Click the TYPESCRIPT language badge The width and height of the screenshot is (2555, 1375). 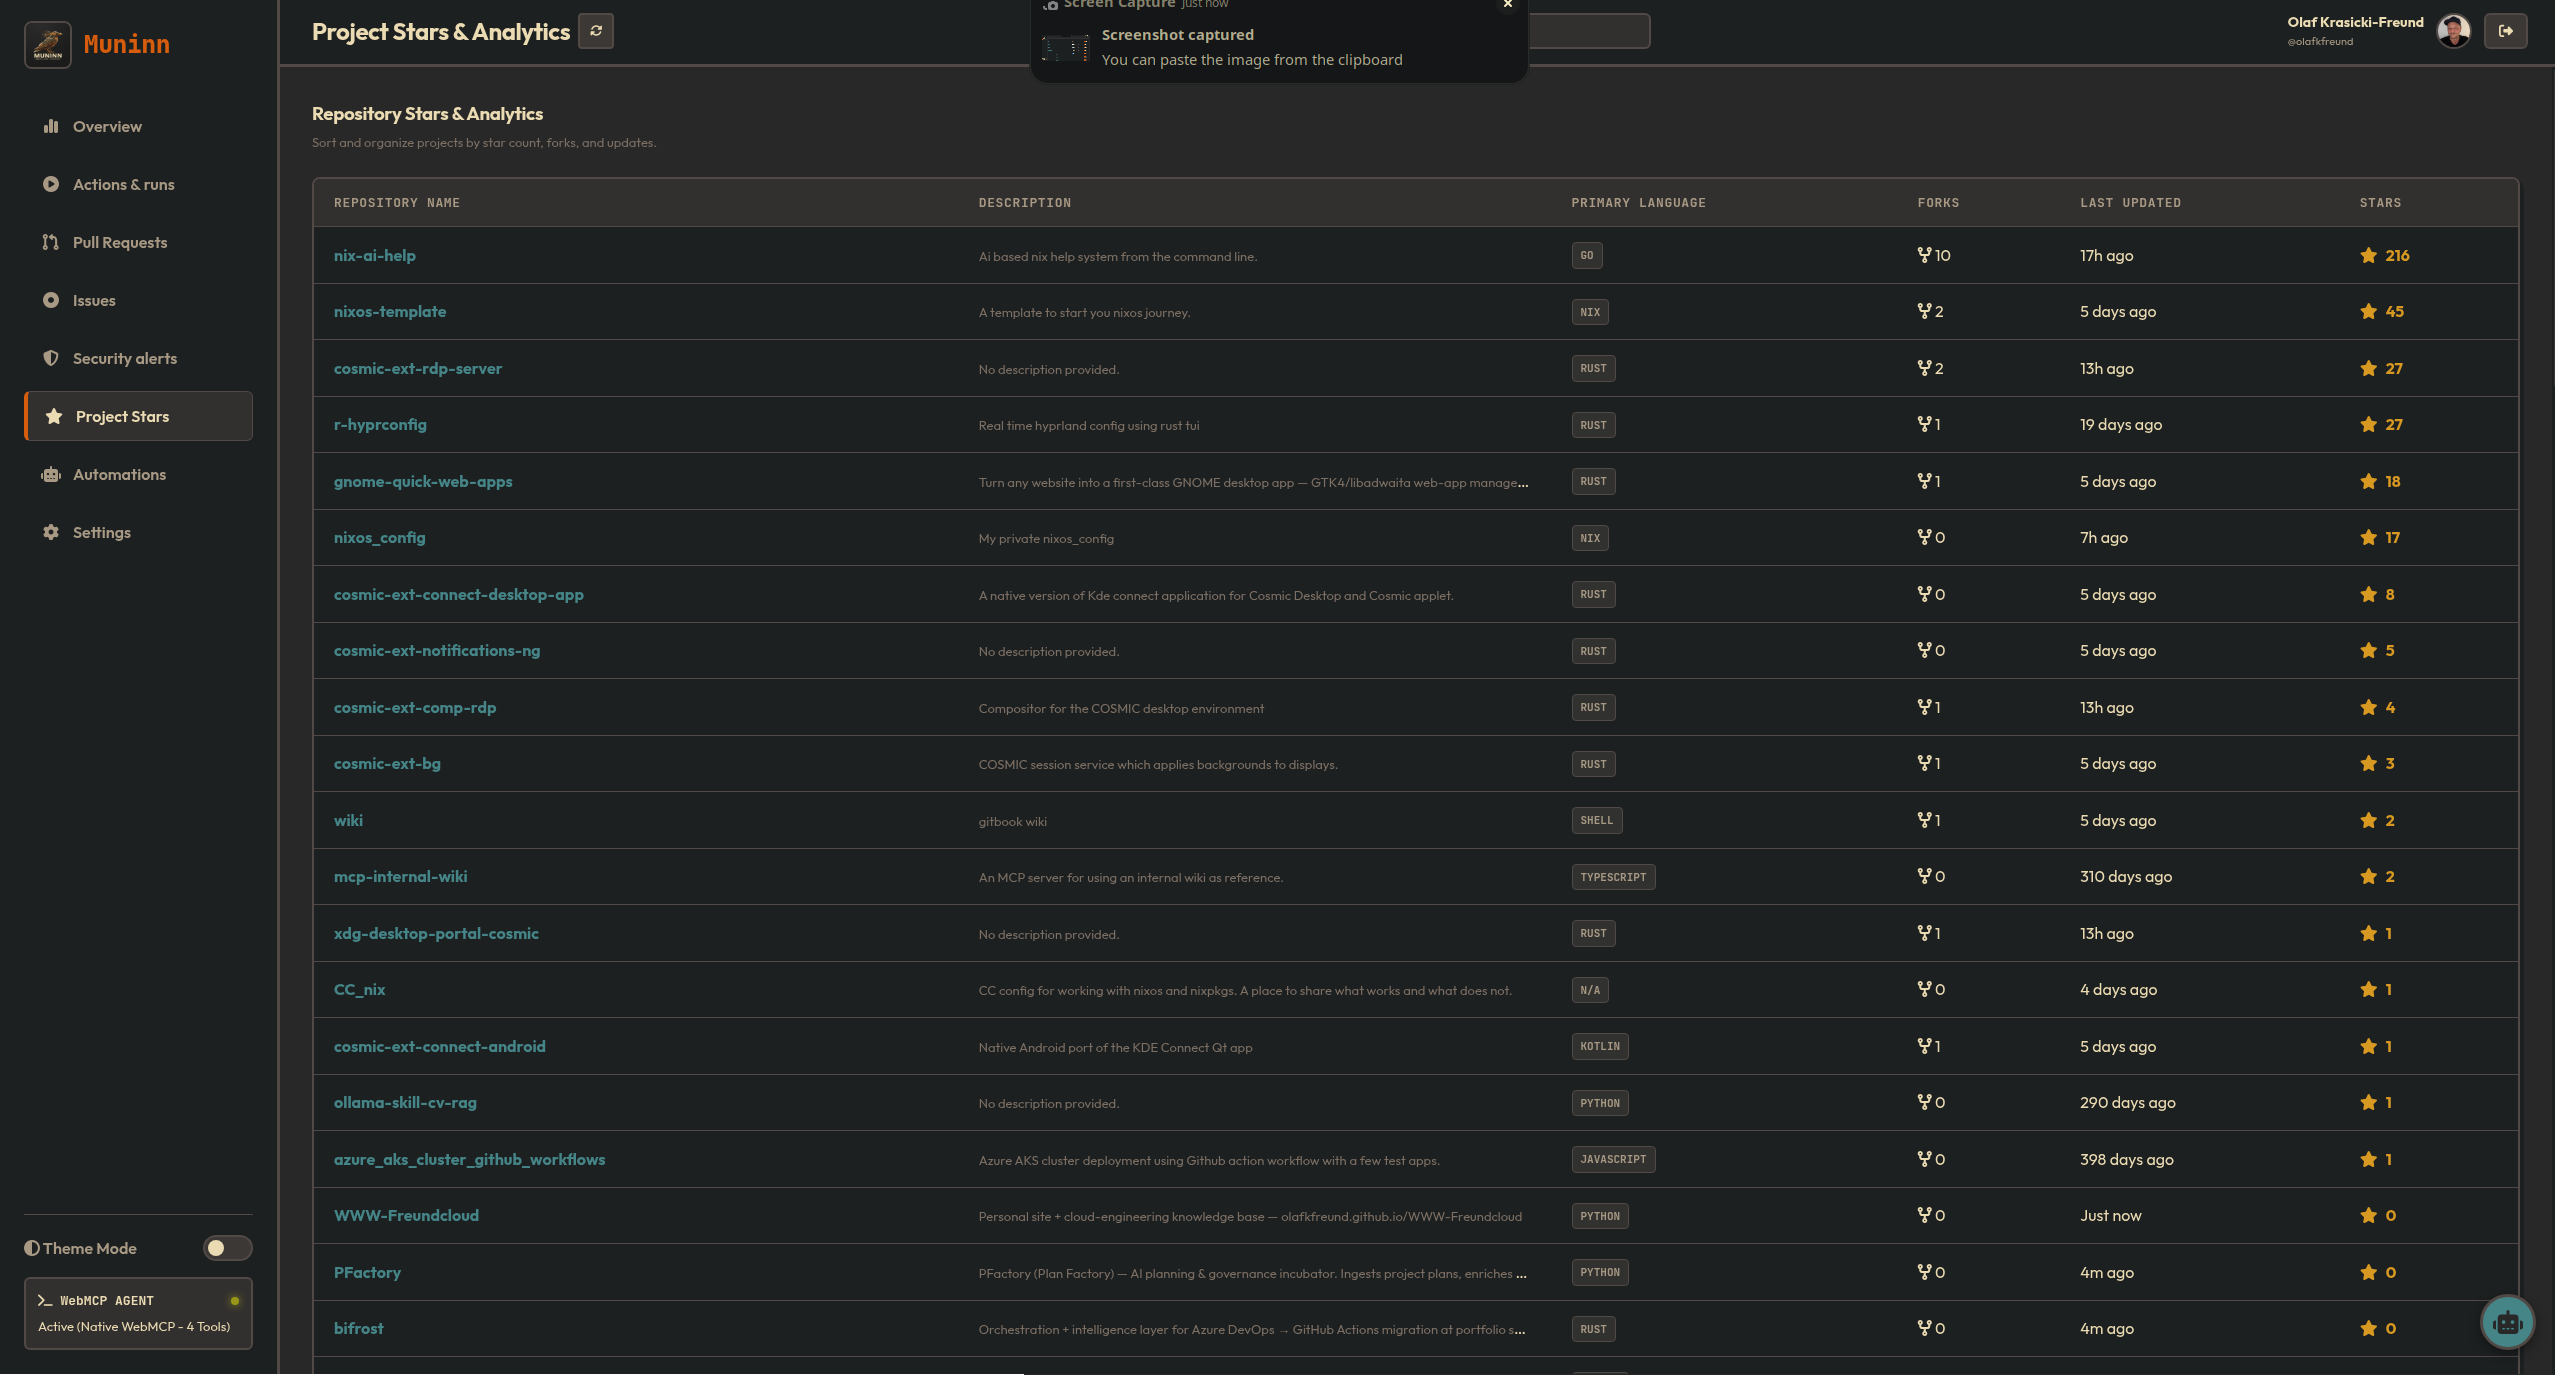pos(1613,877)
